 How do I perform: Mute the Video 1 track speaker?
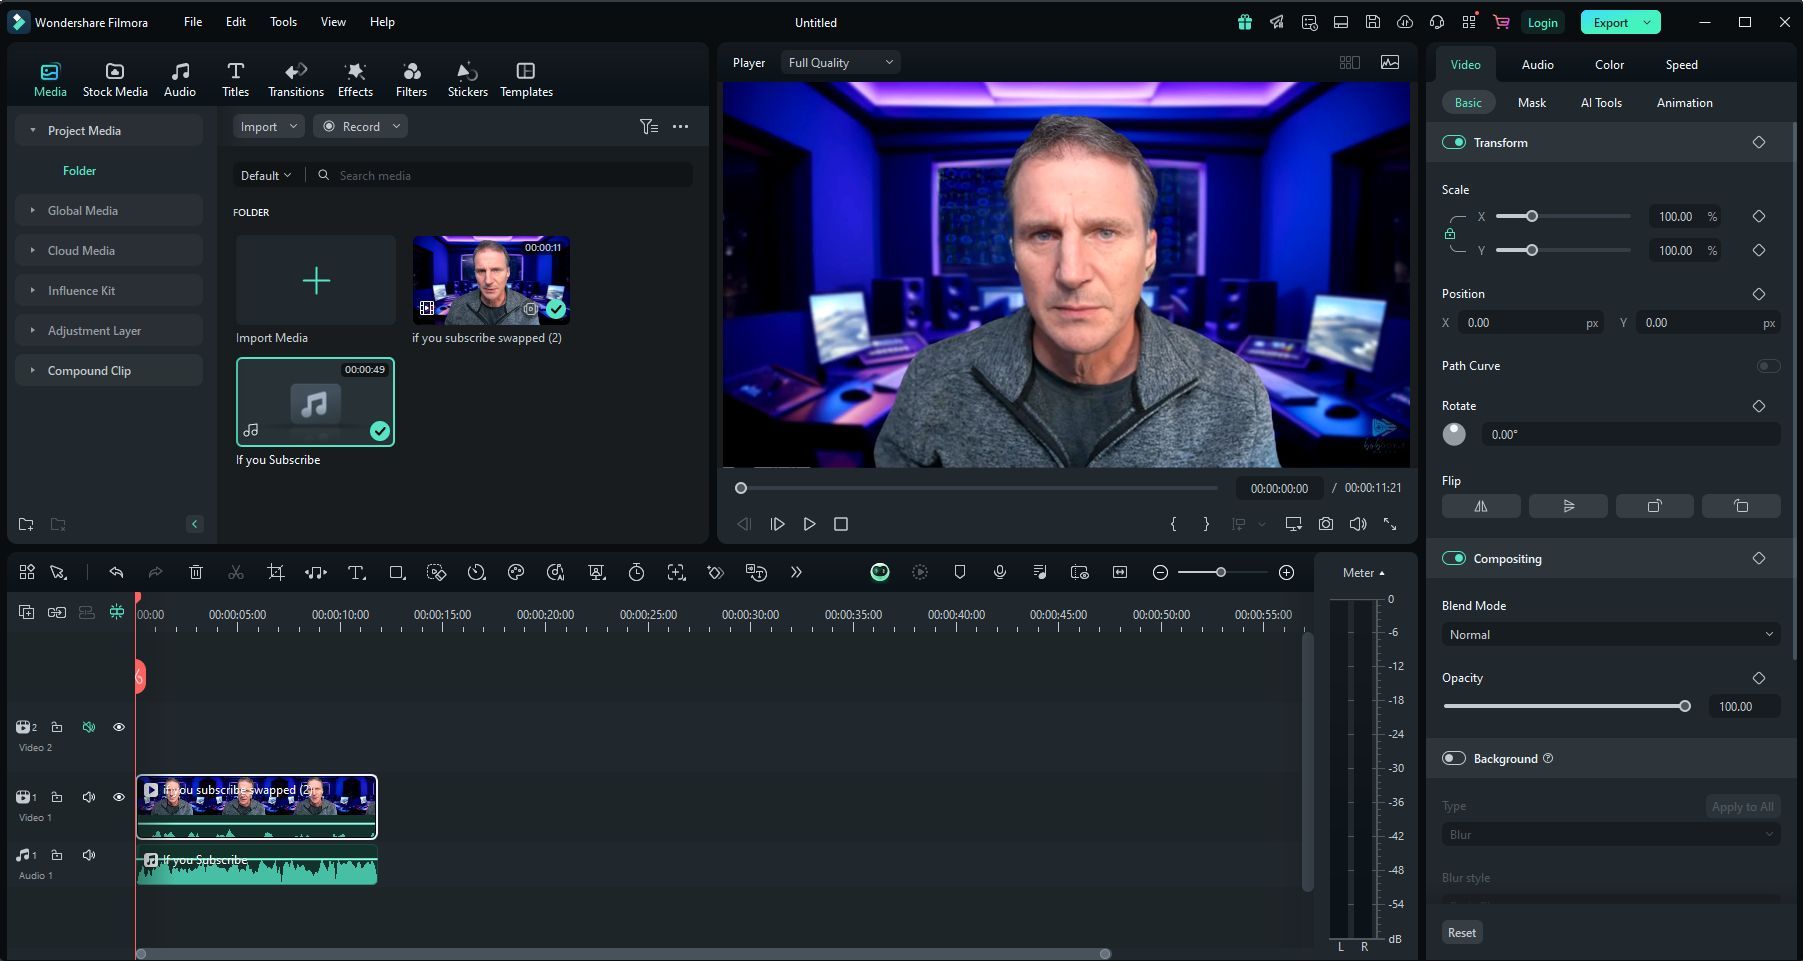(89, 797)
